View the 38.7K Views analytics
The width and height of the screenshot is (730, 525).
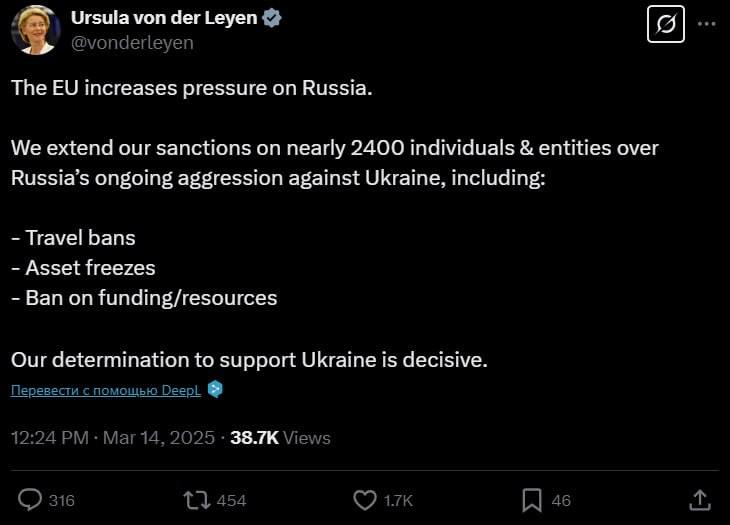tap(280, 437)
